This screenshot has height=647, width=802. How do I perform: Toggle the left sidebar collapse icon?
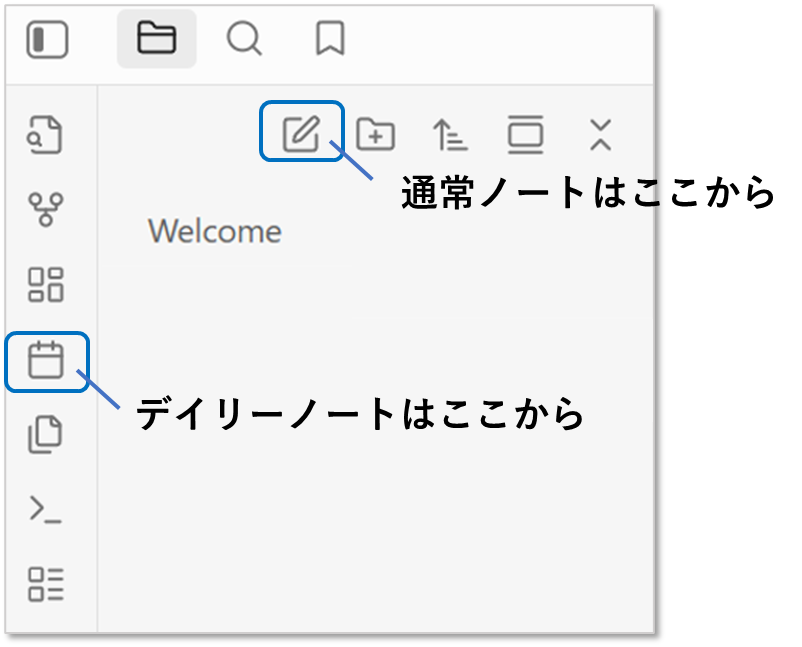(x=47, y=40)
